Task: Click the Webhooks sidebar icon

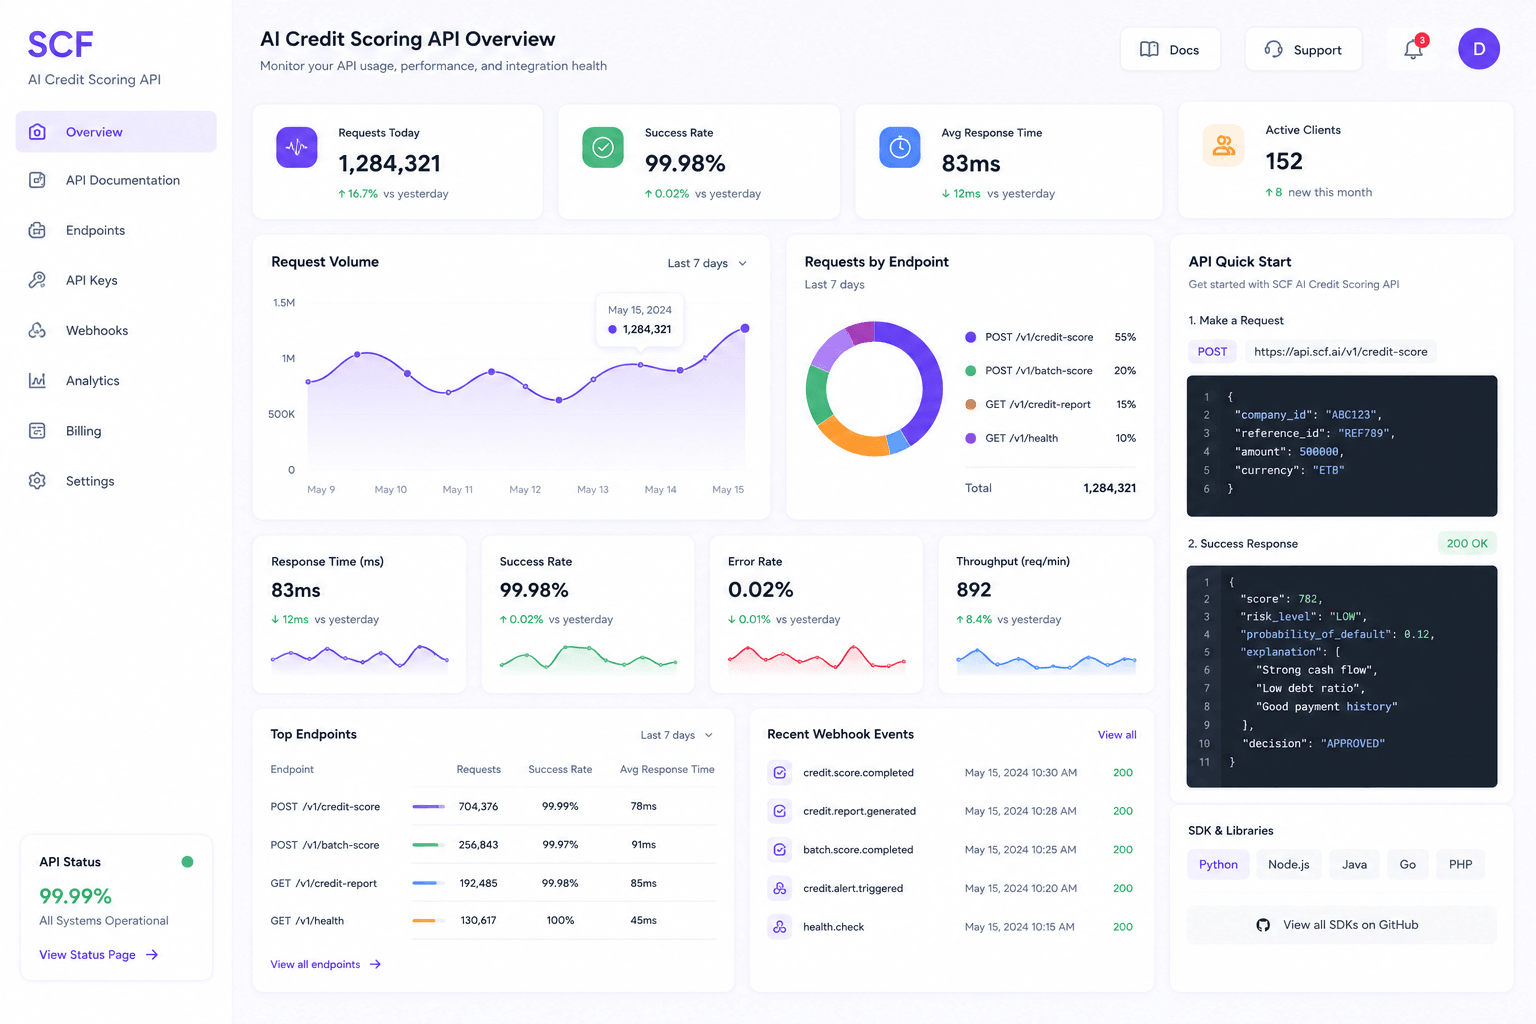Action: [x=37, y=330]
